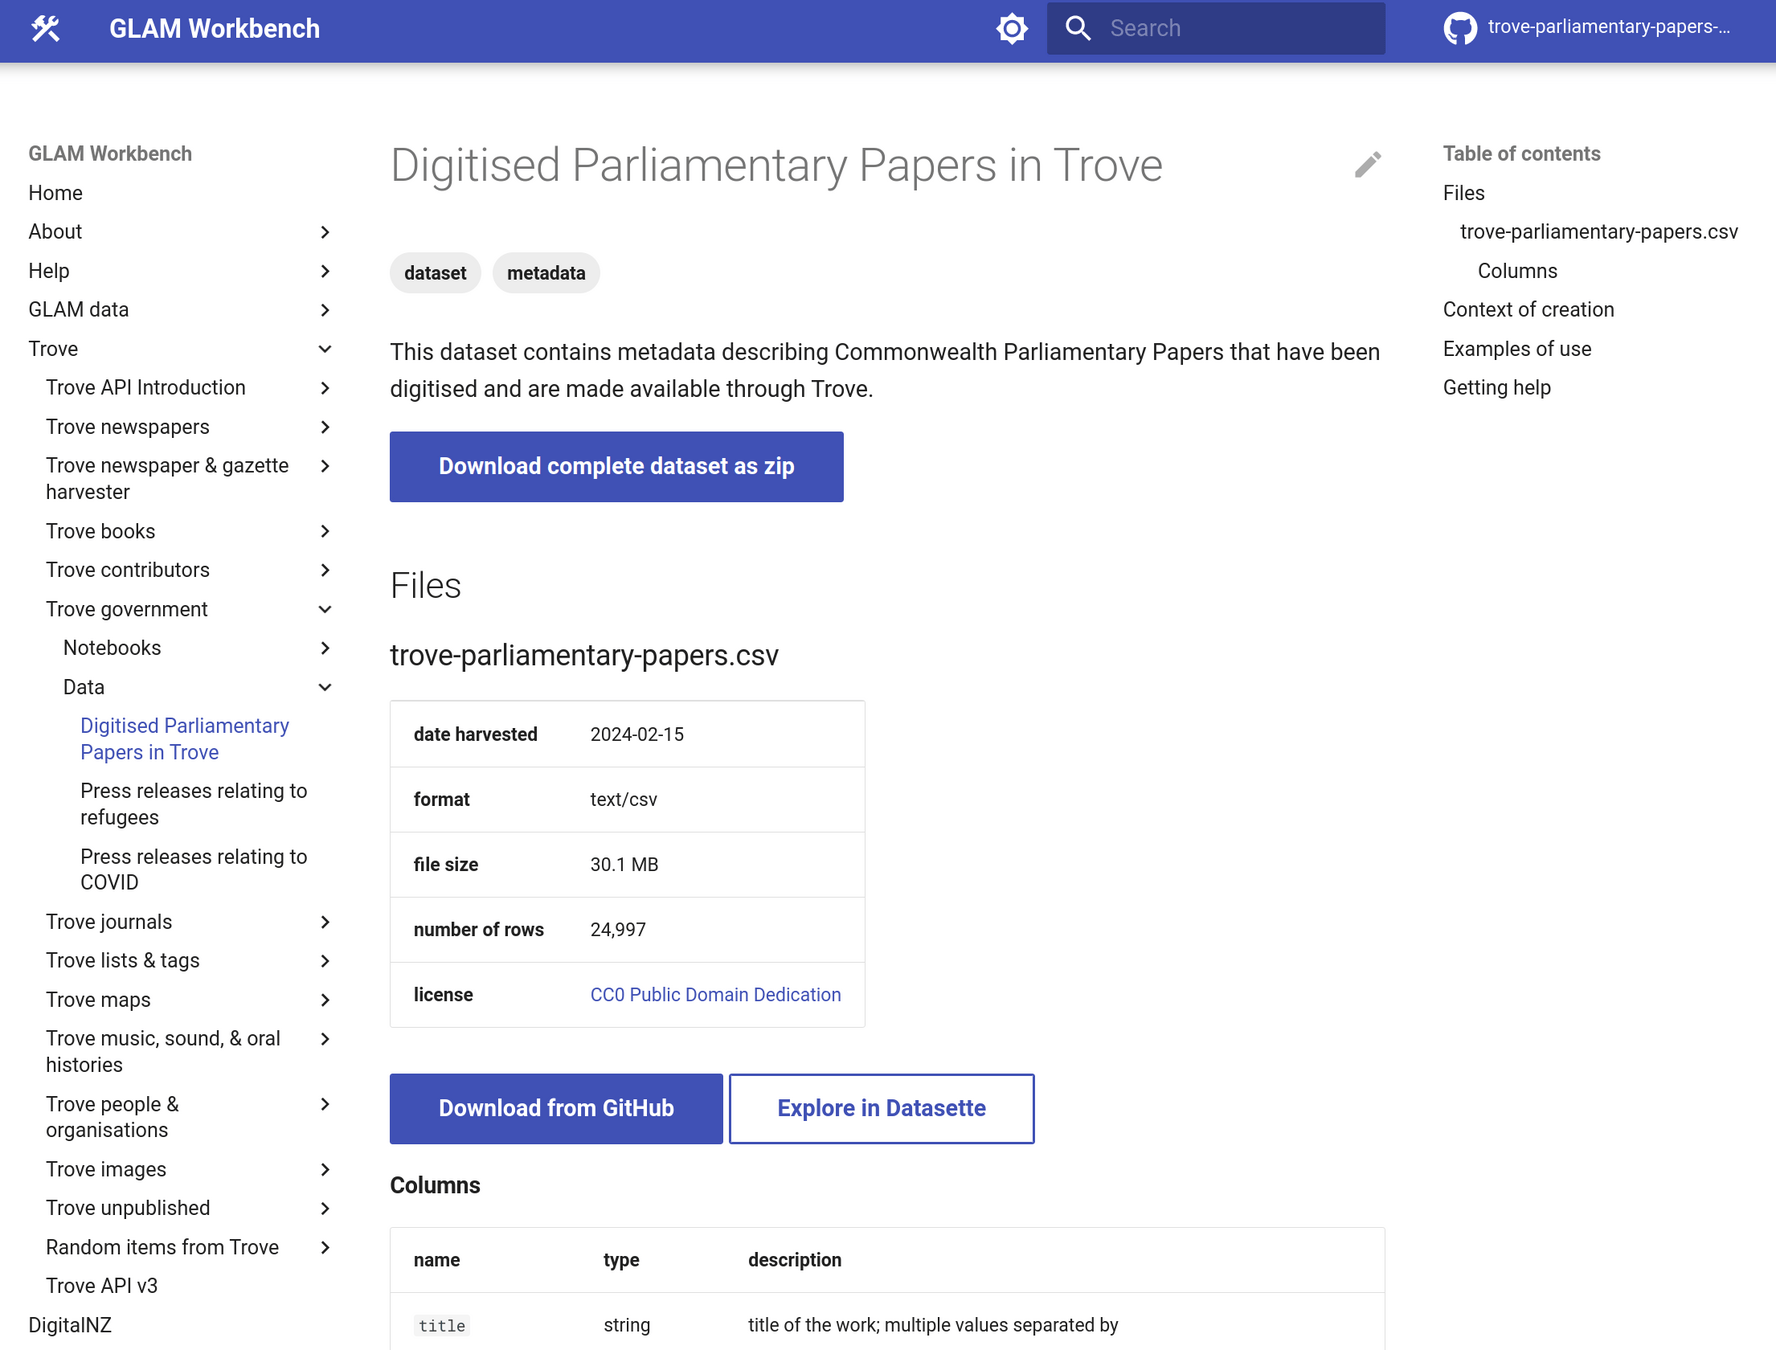Expand the Trove journals chevron

tap(325, 922)
